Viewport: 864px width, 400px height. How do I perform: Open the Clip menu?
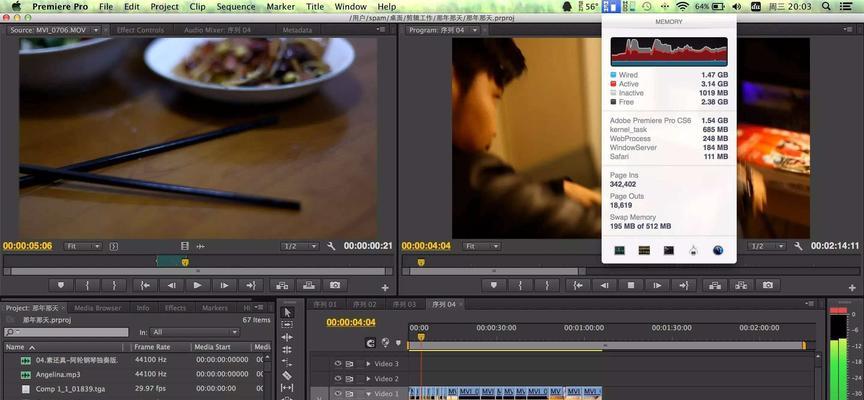click(x=197, y=7)
